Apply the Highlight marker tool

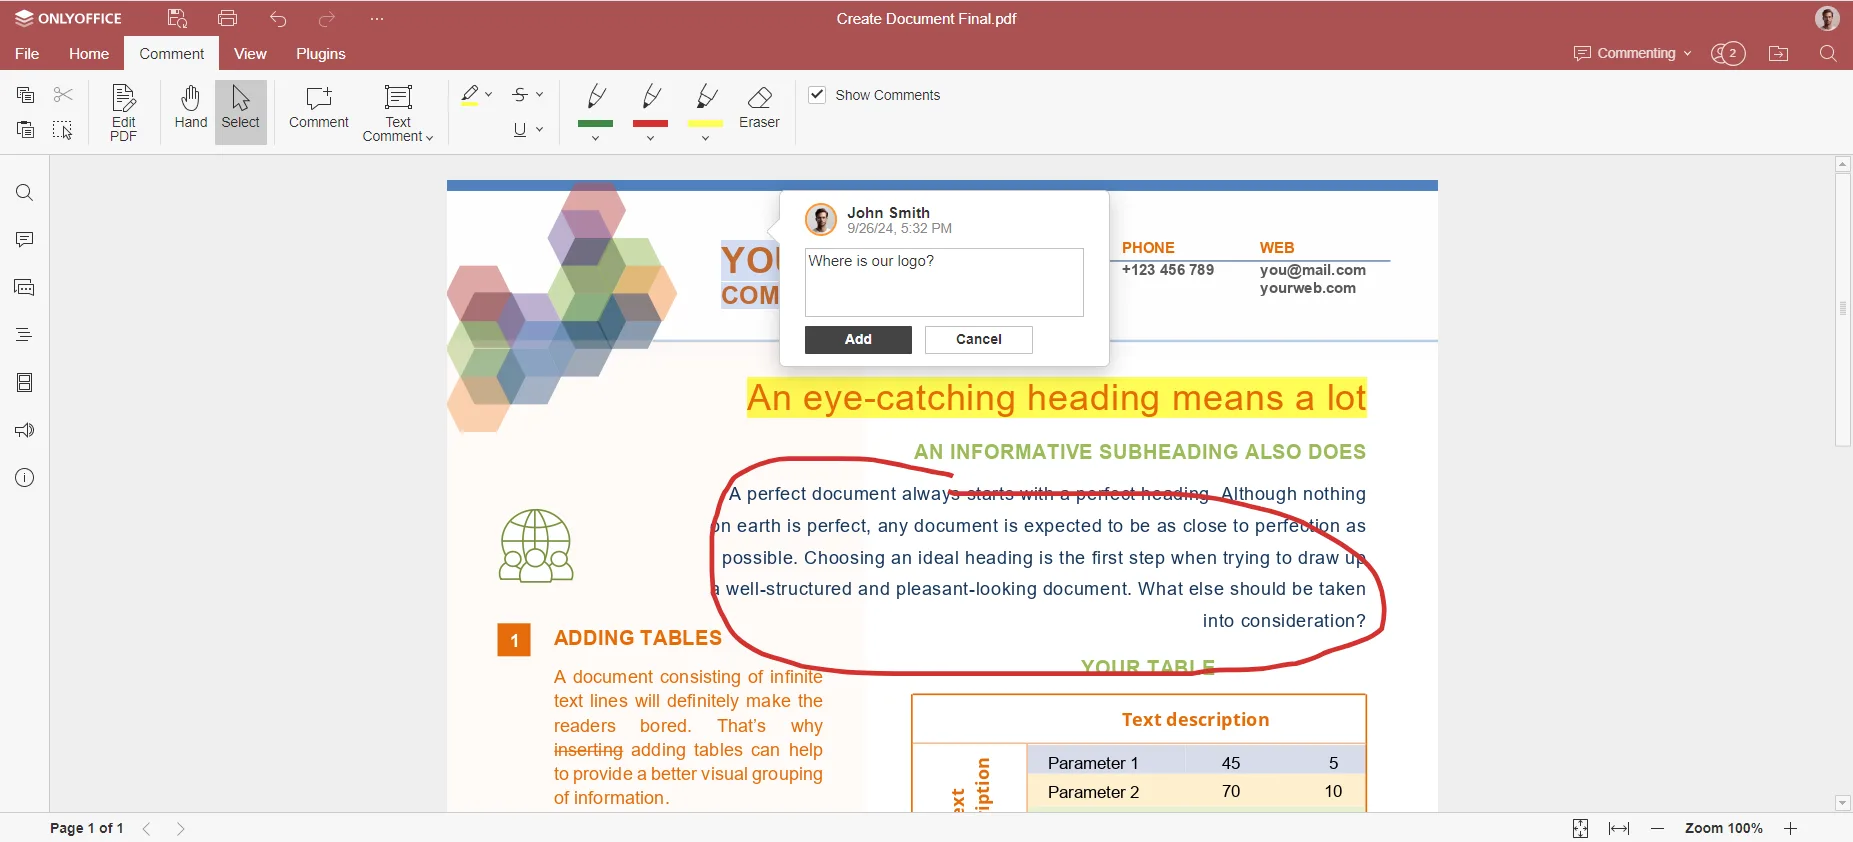tap(470, 95)
